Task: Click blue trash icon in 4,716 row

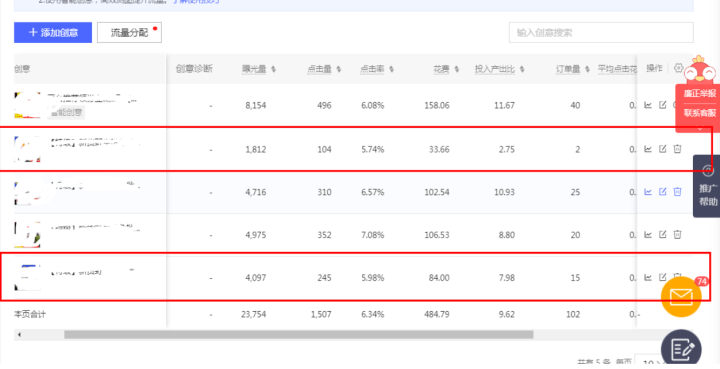Action: coord(677,191)
